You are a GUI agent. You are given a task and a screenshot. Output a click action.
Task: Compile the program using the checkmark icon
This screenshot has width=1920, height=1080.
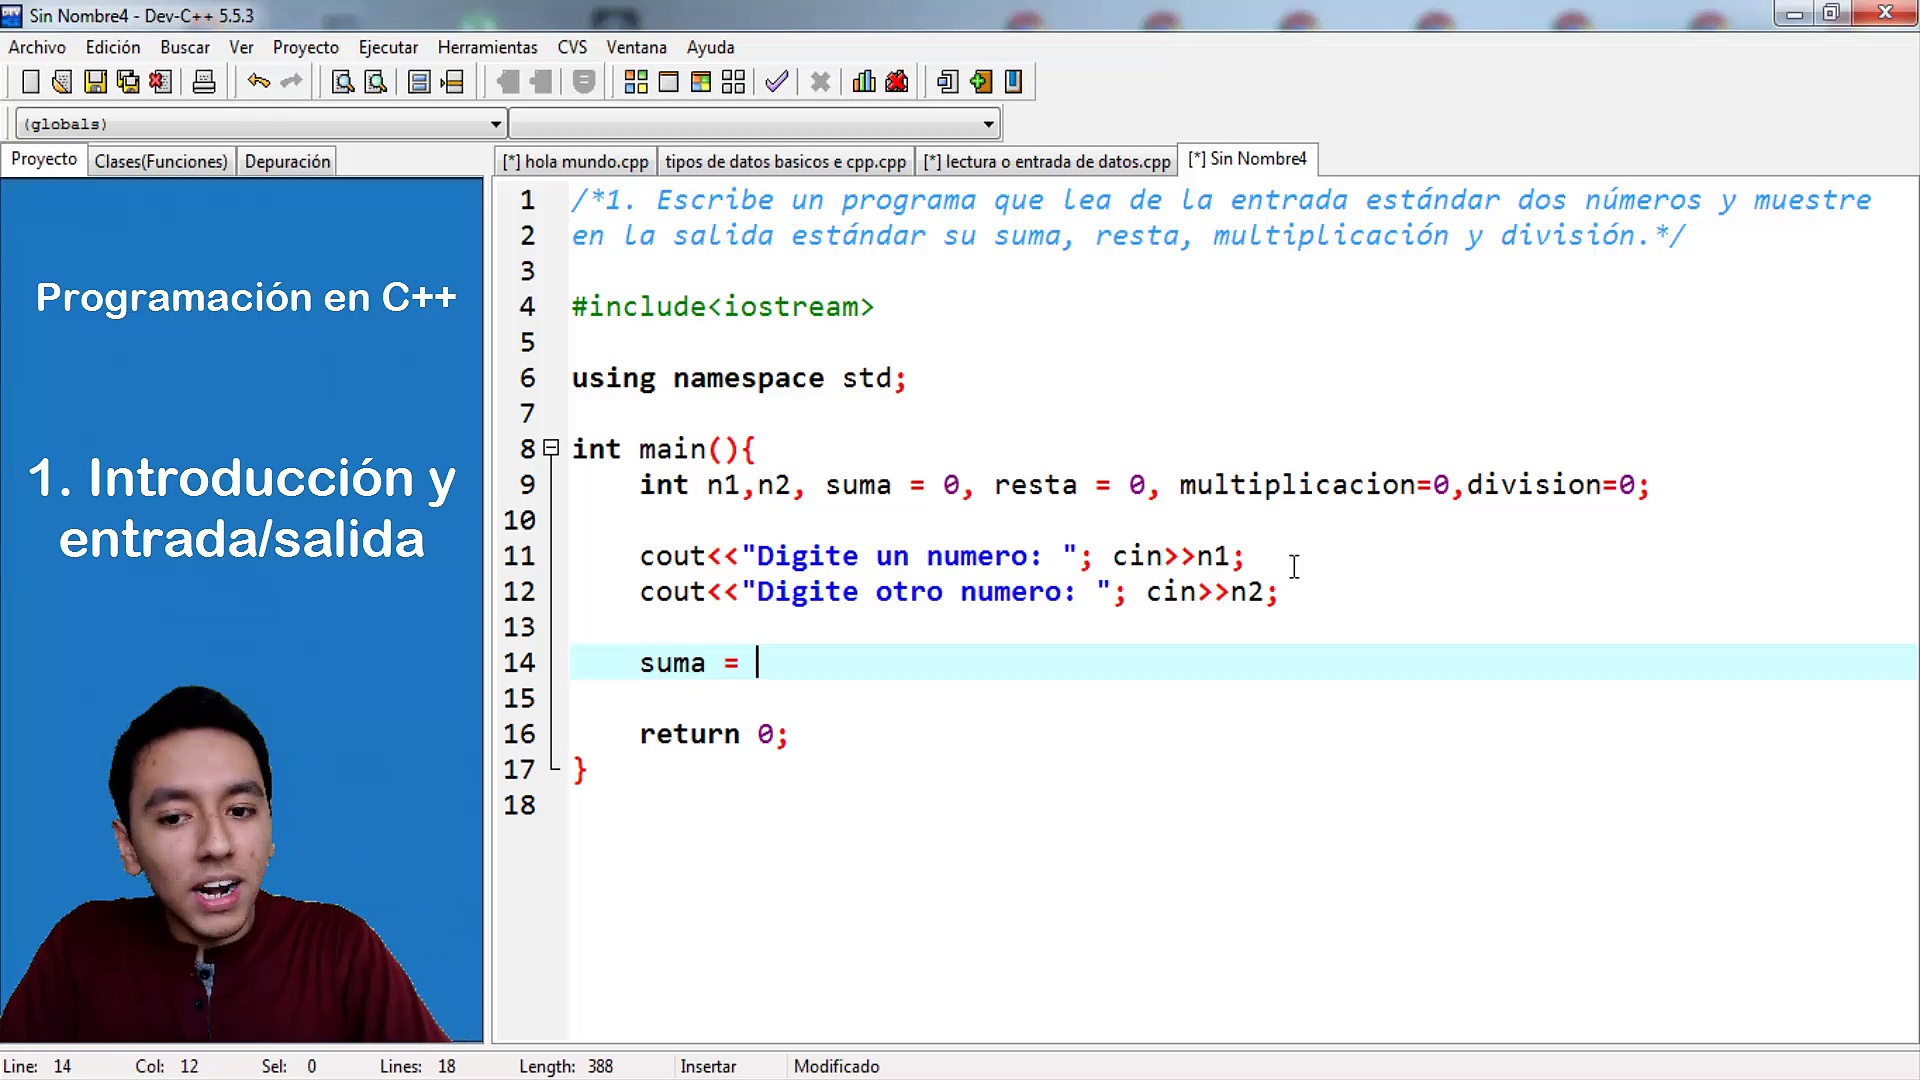tap(776, 81)
